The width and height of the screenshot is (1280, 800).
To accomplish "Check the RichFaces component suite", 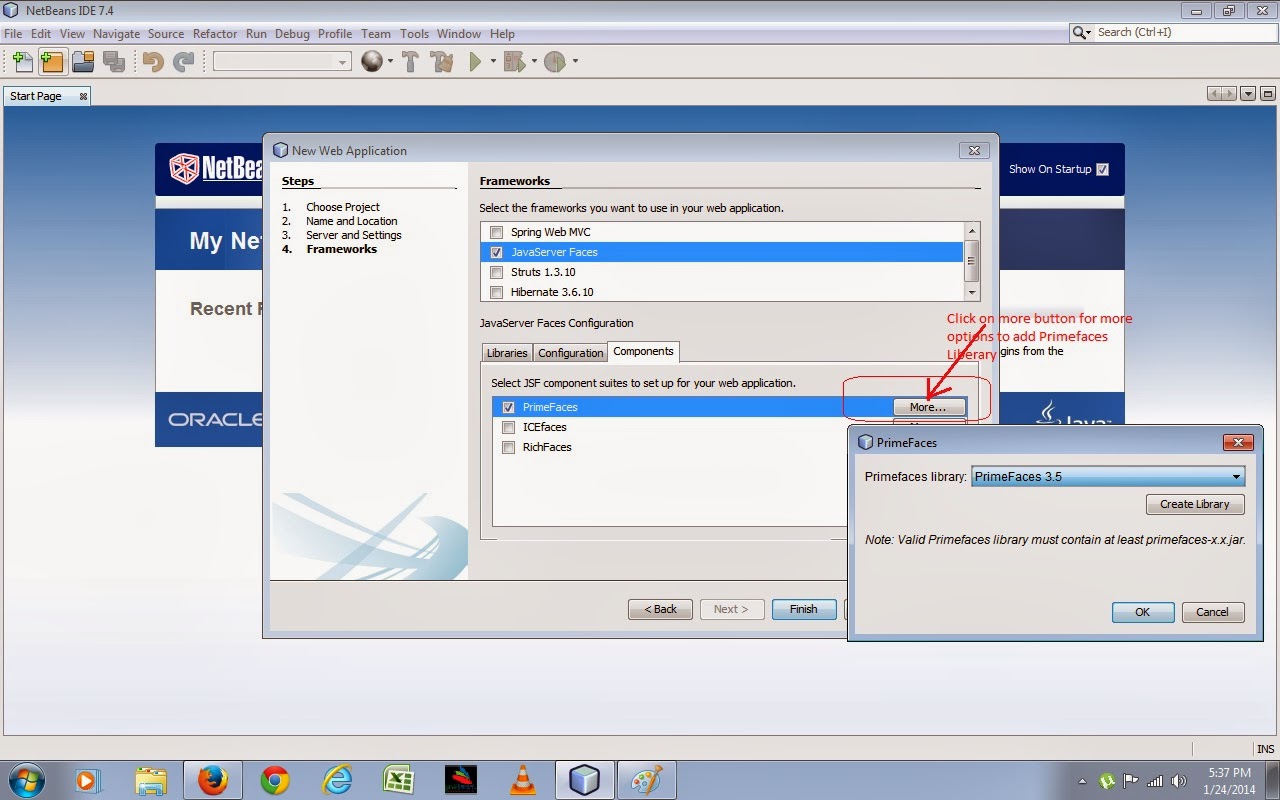I will 509,447.
